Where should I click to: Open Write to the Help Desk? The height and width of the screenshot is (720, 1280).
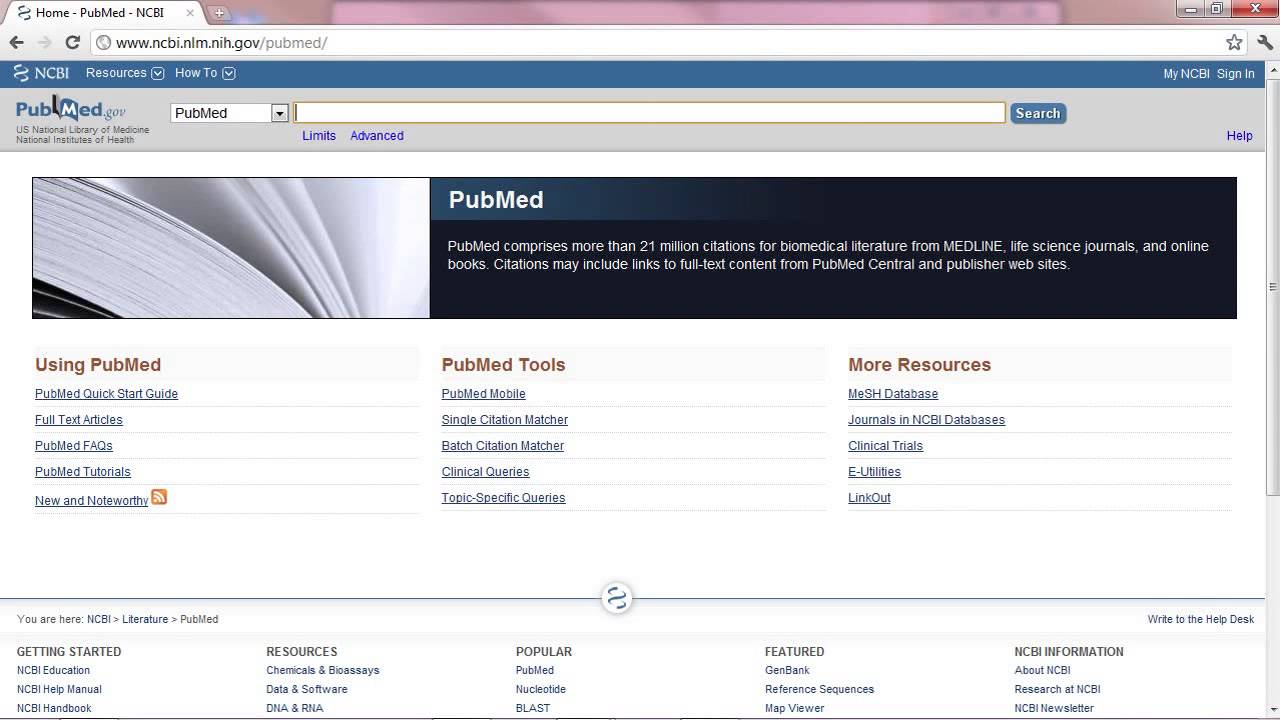[1201, 619]
